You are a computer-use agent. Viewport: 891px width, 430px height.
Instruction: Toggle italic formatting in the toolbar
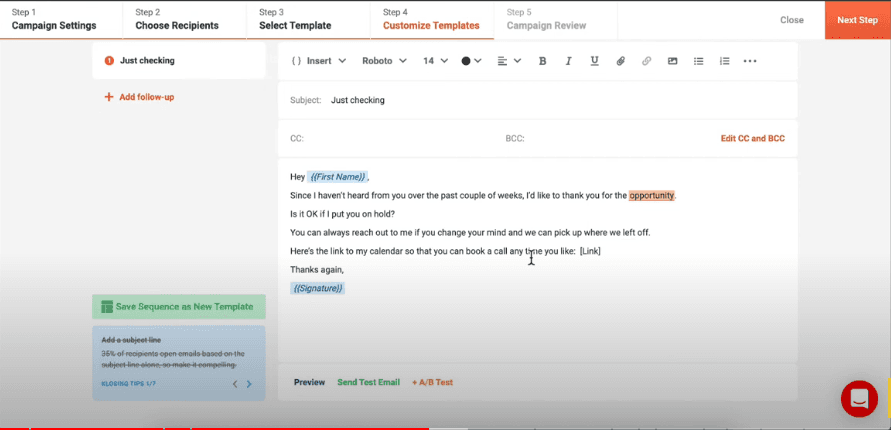coord(568,61)
